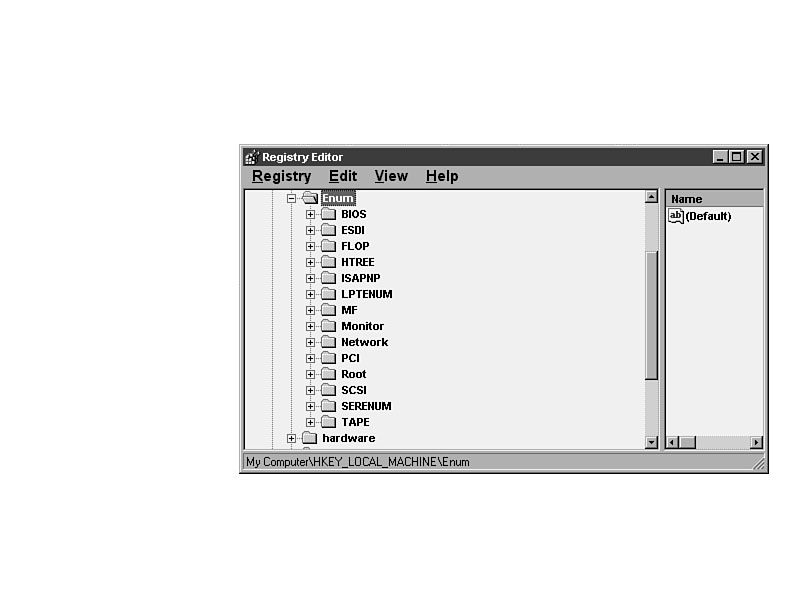Open the View menu
800x600 pixels.
391,176
